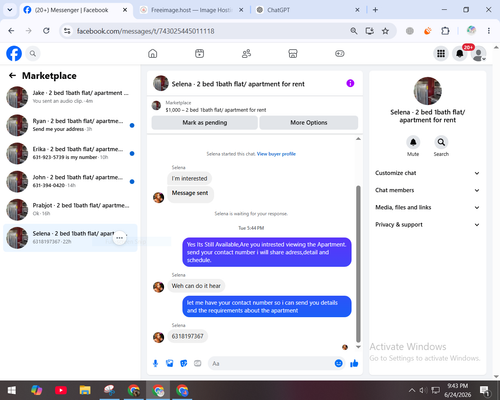Click the chat scroll up arrow
The image size is (500, 400).
(x=358, y=139)
